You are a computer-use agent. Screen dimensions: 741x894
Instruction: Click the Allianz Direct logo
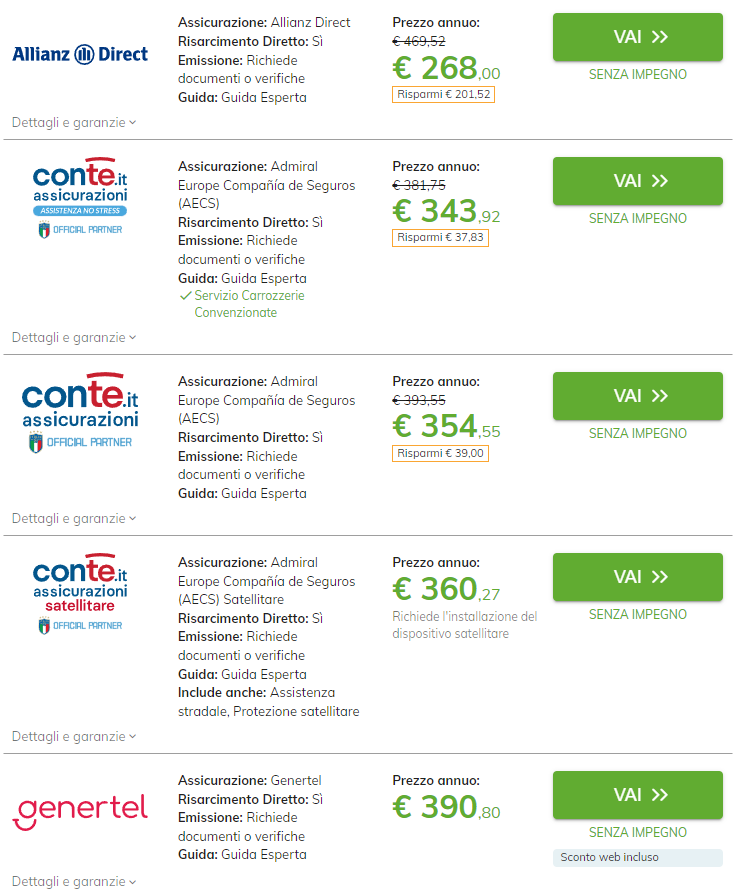(80, 54)
